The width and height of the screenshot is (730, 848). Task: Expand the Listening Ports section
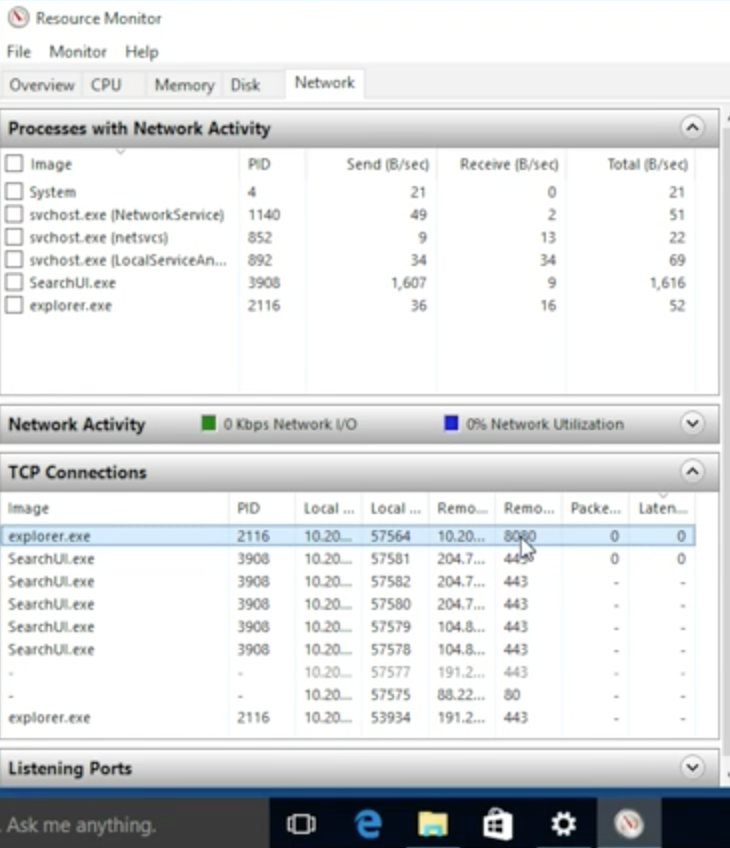point(692,767)
